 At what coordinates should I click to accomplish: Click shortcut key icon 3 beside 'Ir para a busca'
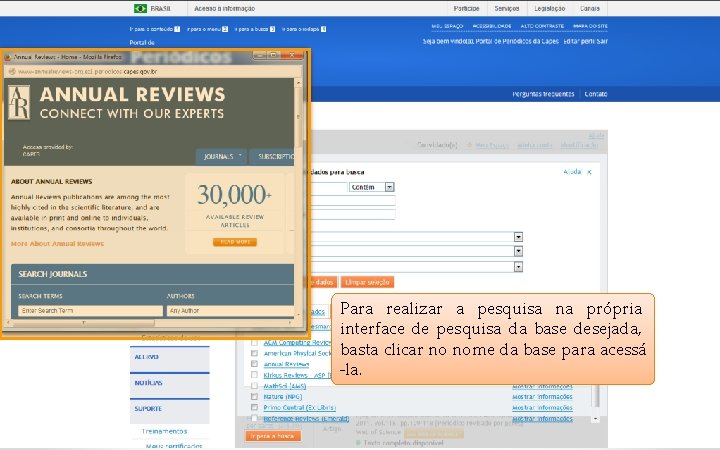272,29
